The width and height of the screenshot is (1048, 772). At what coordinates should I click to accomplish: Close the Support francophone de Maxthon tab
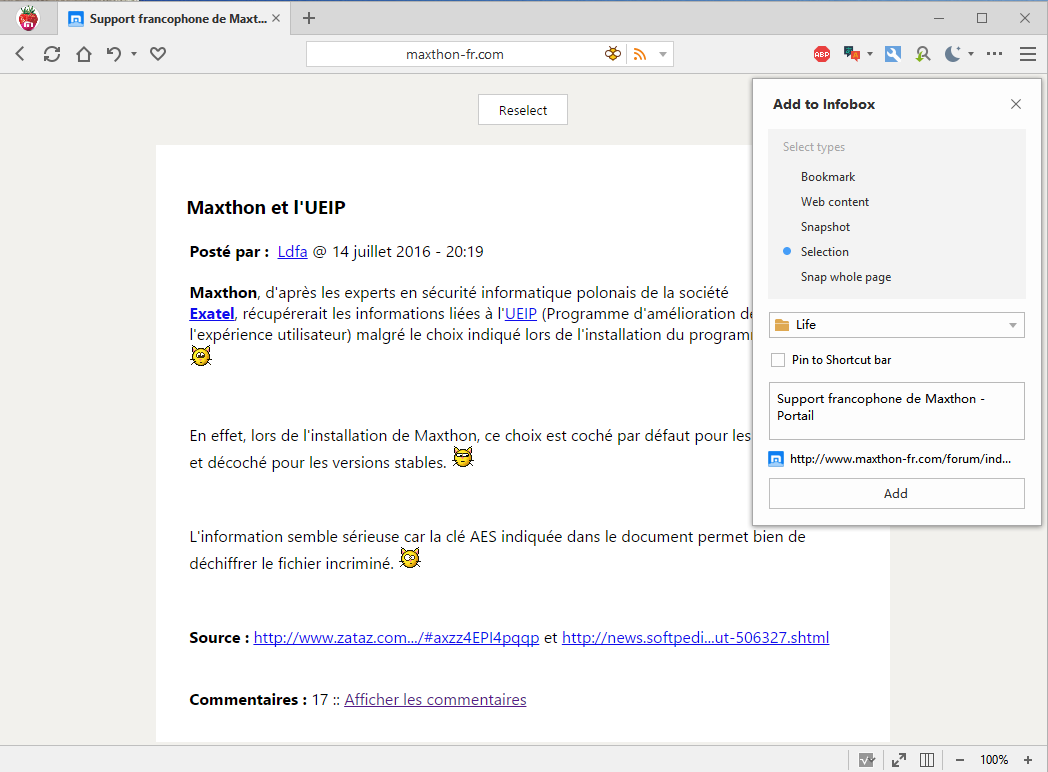tap(276, 19)
